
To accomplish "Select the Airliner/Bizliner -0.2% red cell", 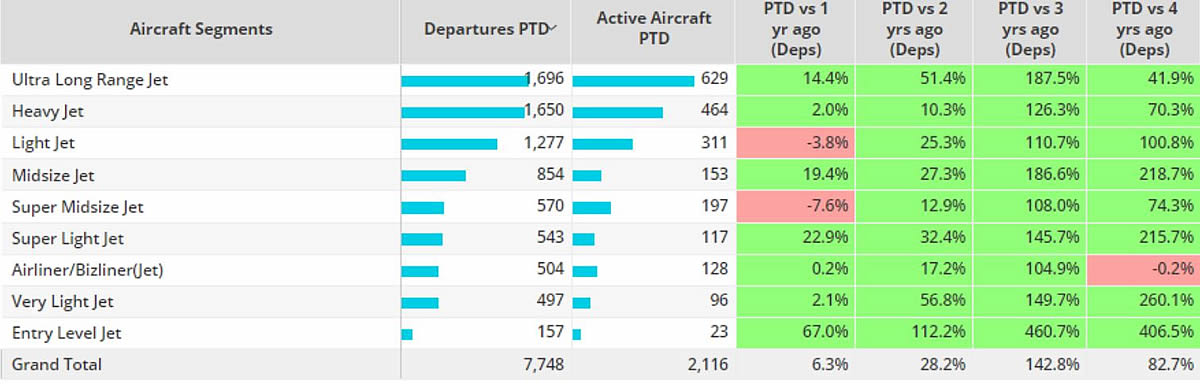I will 1143,271.
